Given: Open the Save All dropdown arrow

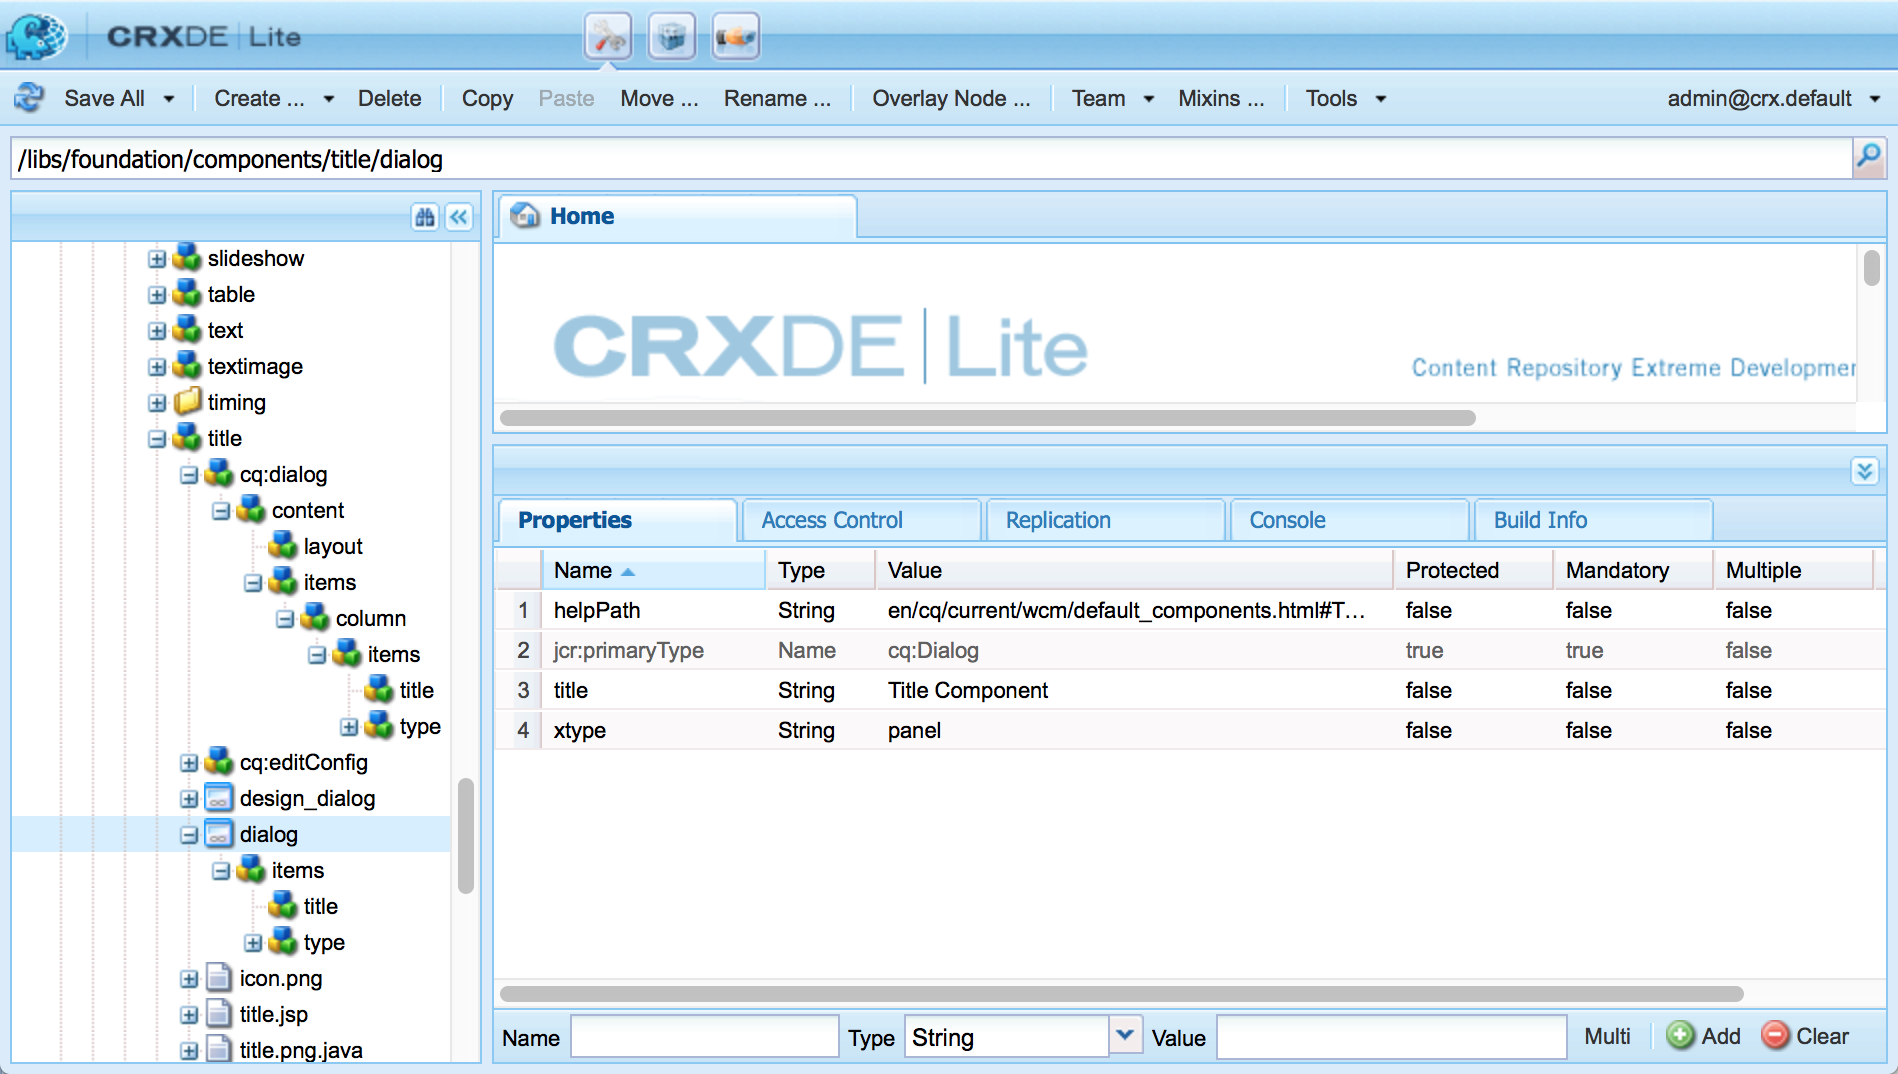Looking at the screenshot, I should [169, 99].
